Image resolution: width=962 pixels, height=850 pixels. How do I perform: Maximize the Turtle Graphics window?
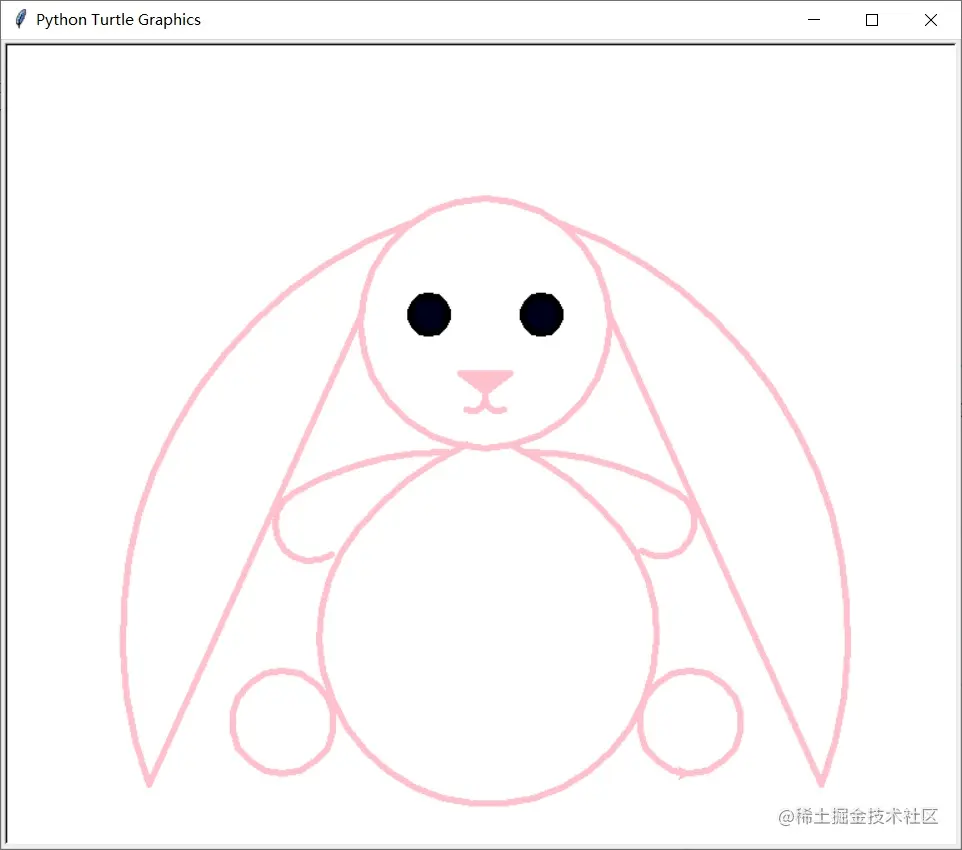(x=872, y=20)
